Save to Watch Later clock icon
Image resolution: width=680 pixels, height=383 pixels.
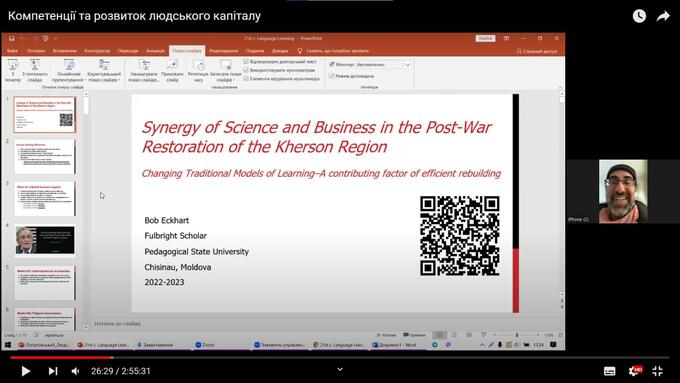pyautogui.click(x=639, y=16)
